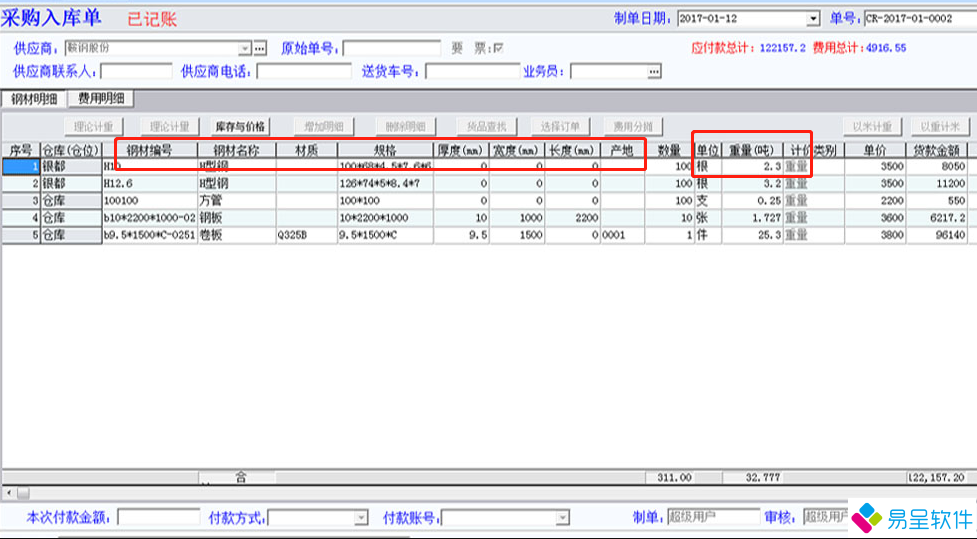
Task: Click the cell with 钢材编号 H12.6
Action: click(x=150, y=184)
